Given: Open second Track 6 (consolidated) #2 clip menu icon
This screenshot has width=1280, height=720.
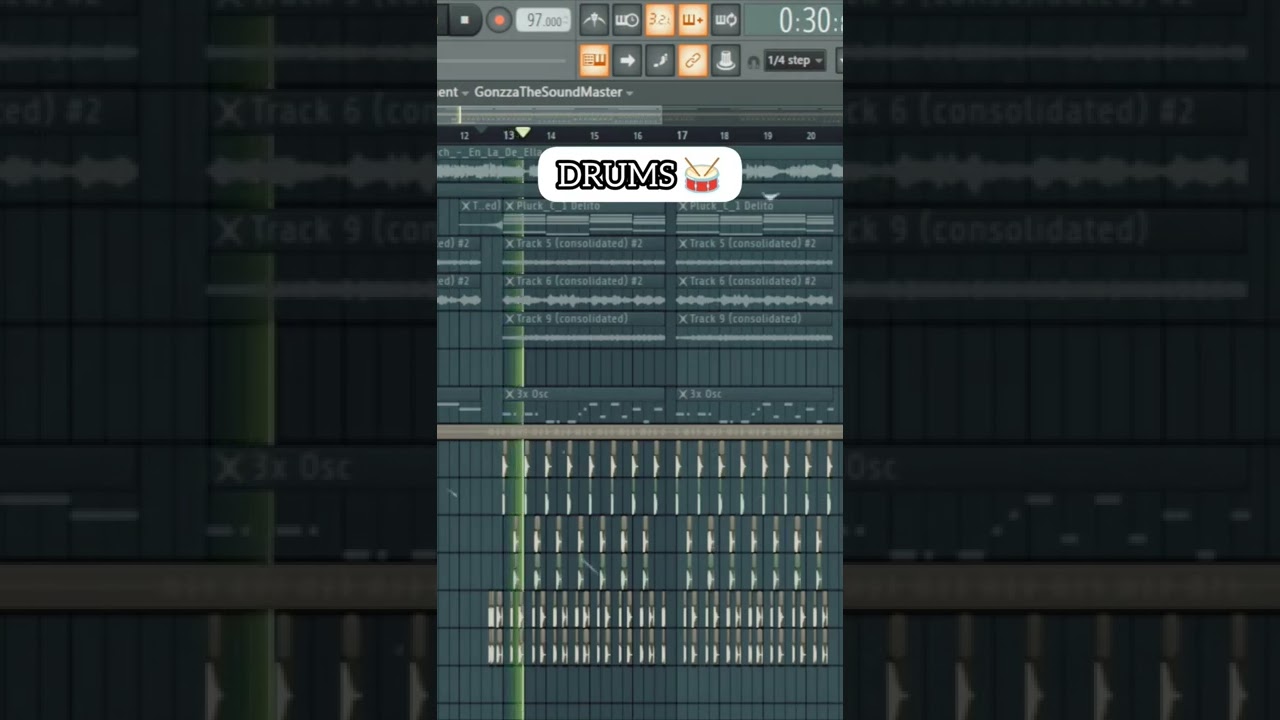Looking at the screenshot, I should tap(684, 281).
